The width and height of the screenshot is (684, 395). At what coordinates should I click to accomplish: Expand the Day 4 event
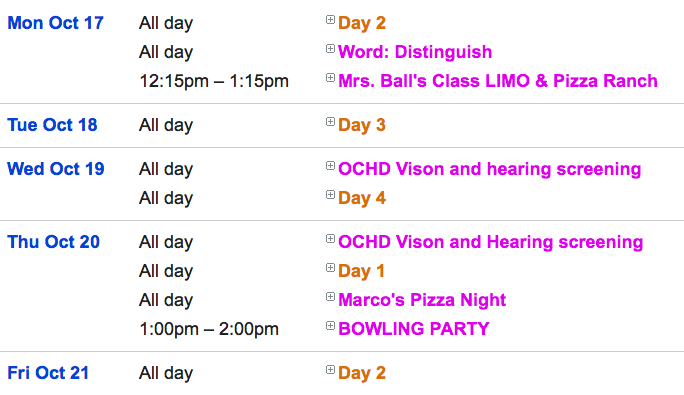tap(330, 195)
